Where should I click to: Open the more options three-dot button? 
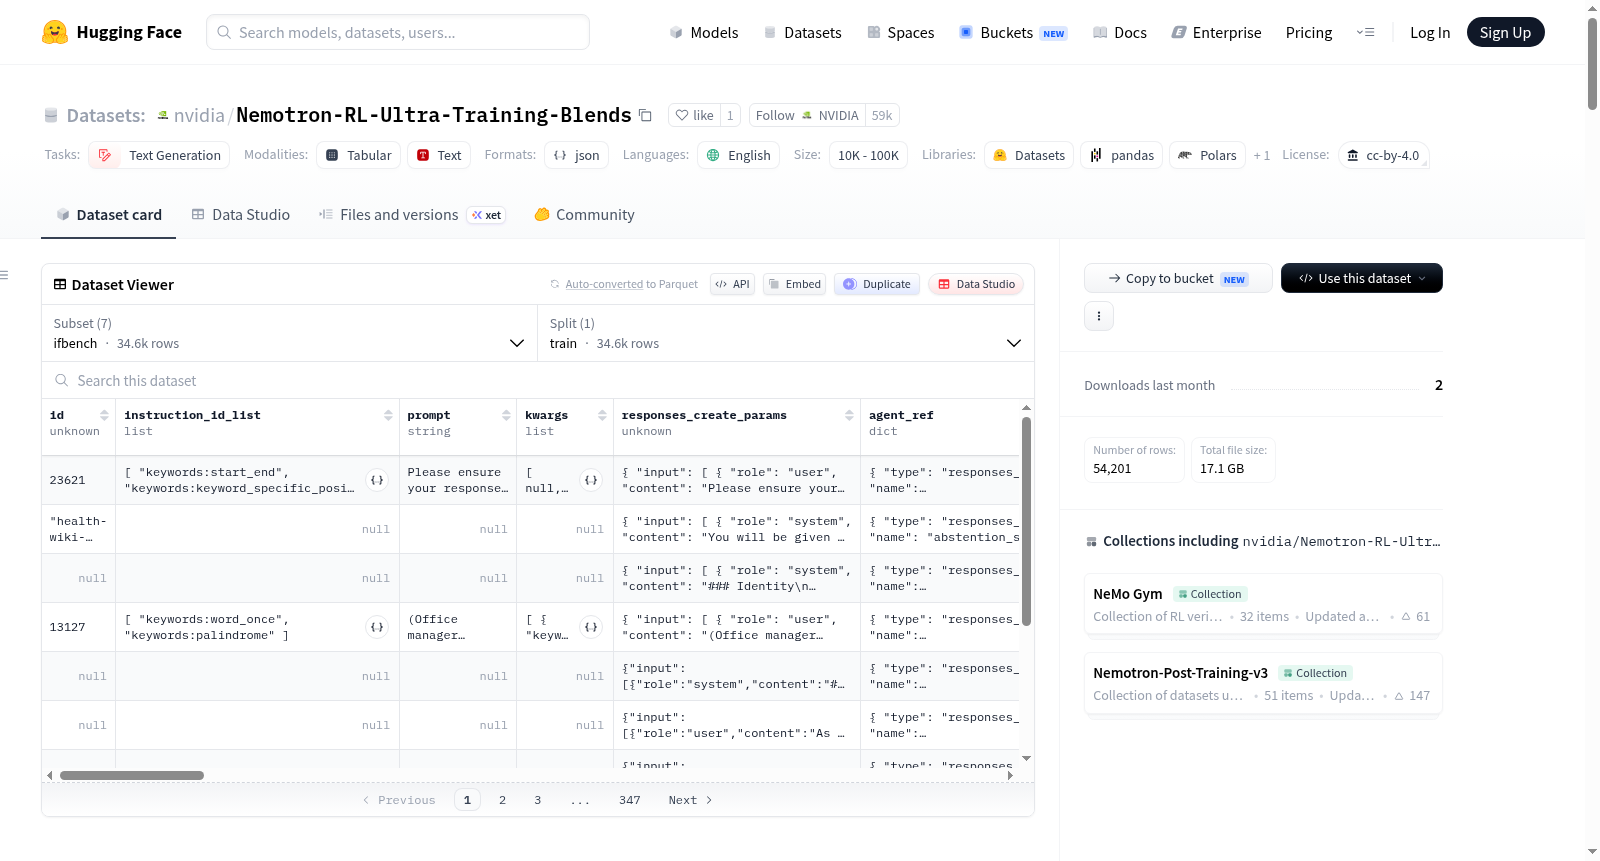(1099, 316)
